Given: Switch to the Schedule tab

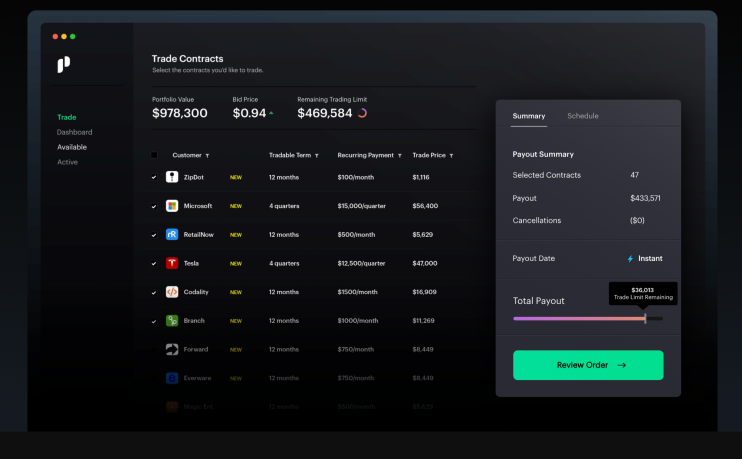Looking at the screenshot, I should (582, 116).
